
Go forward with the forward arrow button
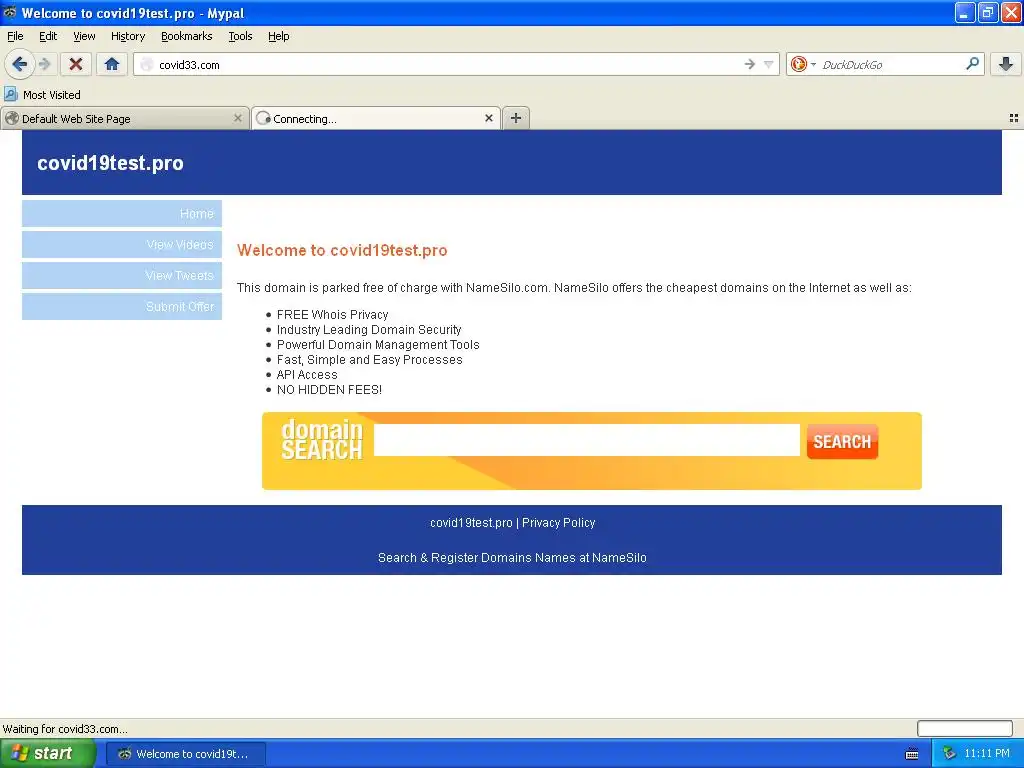[x=44, y=64]
